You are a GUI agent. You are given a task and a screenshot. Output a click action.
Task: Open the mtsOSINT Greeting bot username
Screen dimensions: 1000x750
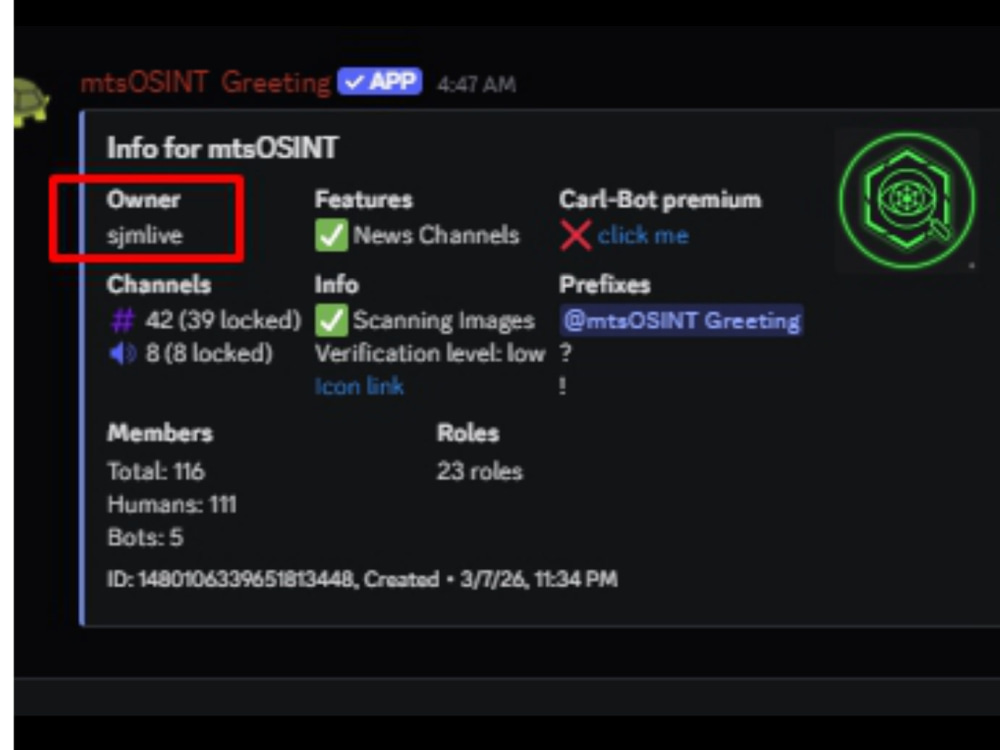[205, 83]
